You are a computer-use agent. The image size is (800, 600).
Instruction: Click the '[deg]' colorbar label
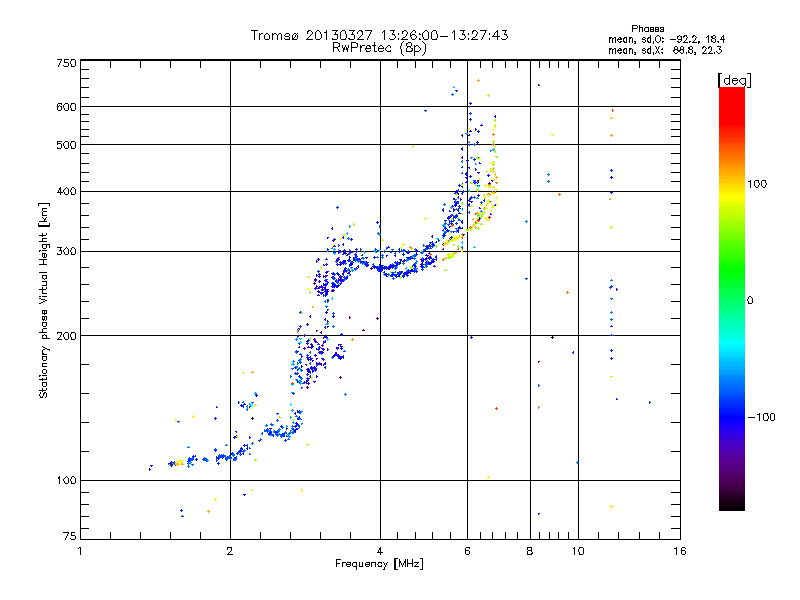pyautogui.click(x=734, y=80)
